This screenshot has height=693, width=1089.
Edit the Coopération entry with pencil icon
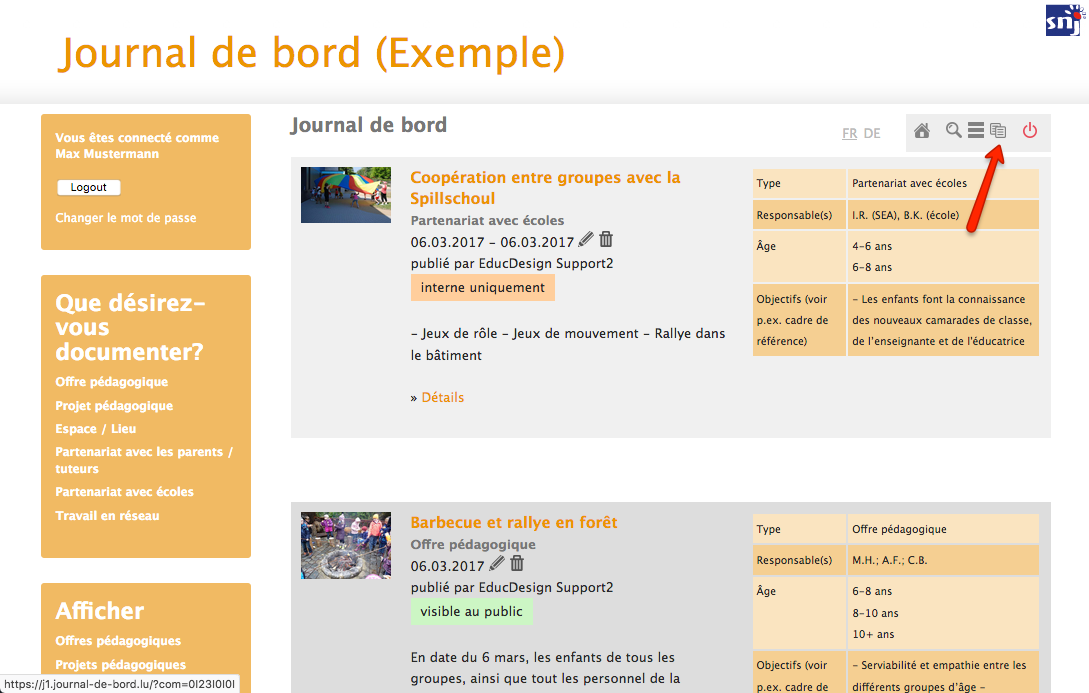coord(586,240)
